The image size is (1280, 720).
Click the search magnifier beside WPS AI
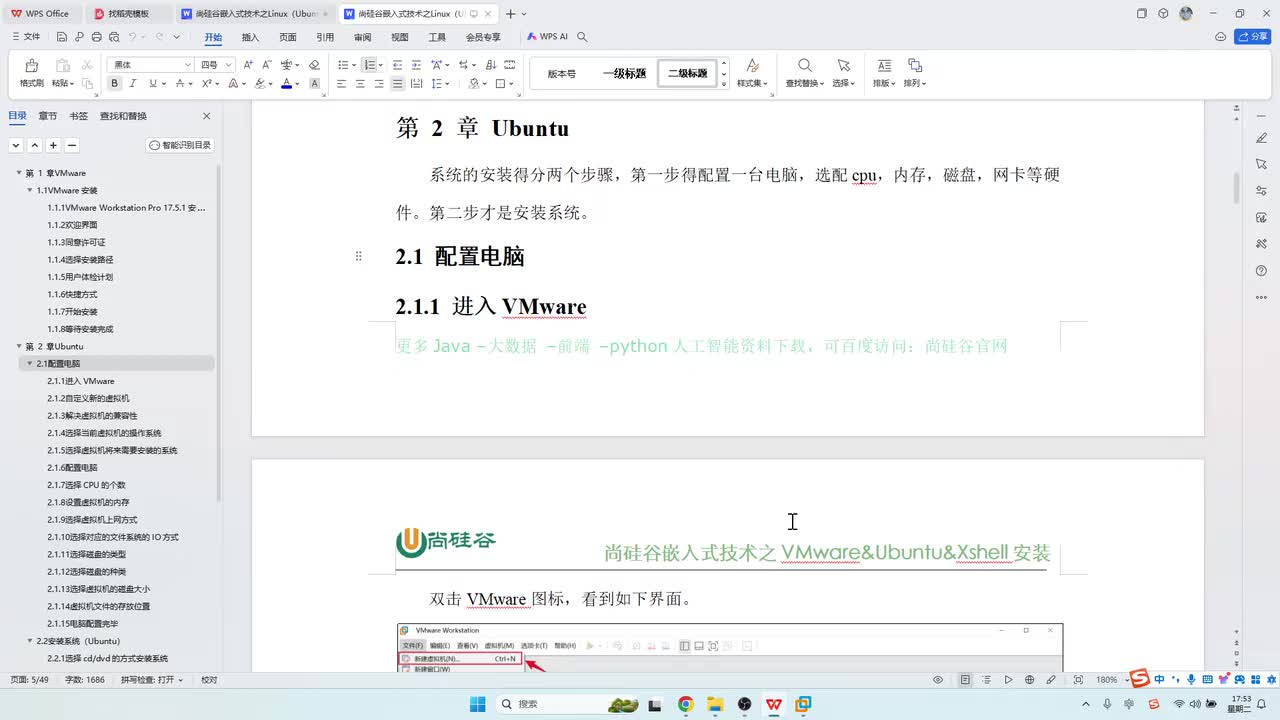[582, 37]
